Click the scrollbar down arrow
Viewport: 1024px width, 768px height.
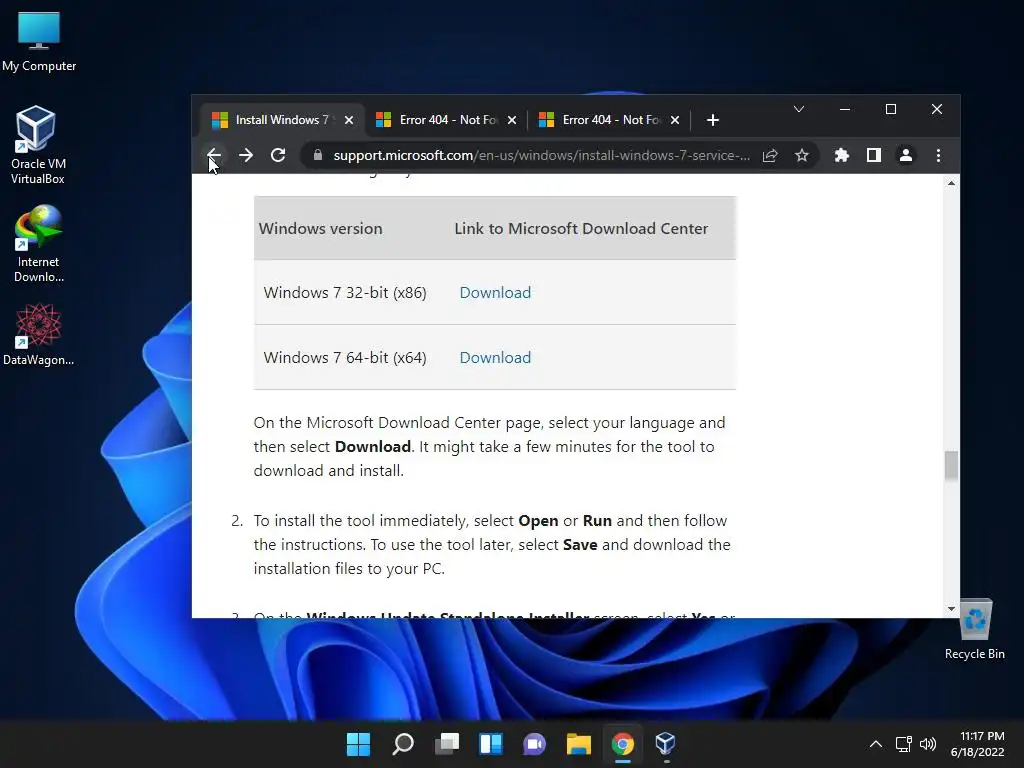tap(952, 609)
